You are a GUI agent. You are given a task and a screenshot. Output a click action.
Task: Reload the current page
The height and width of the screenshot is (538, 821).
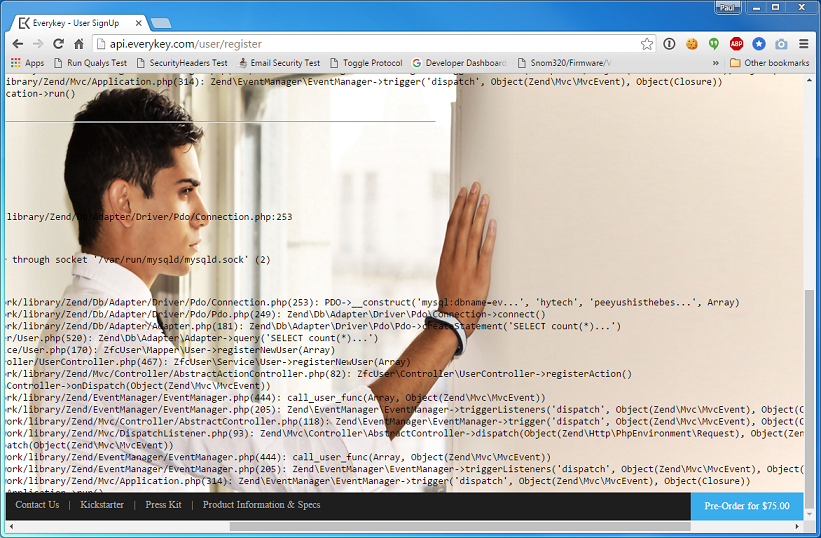click(58, 44)
